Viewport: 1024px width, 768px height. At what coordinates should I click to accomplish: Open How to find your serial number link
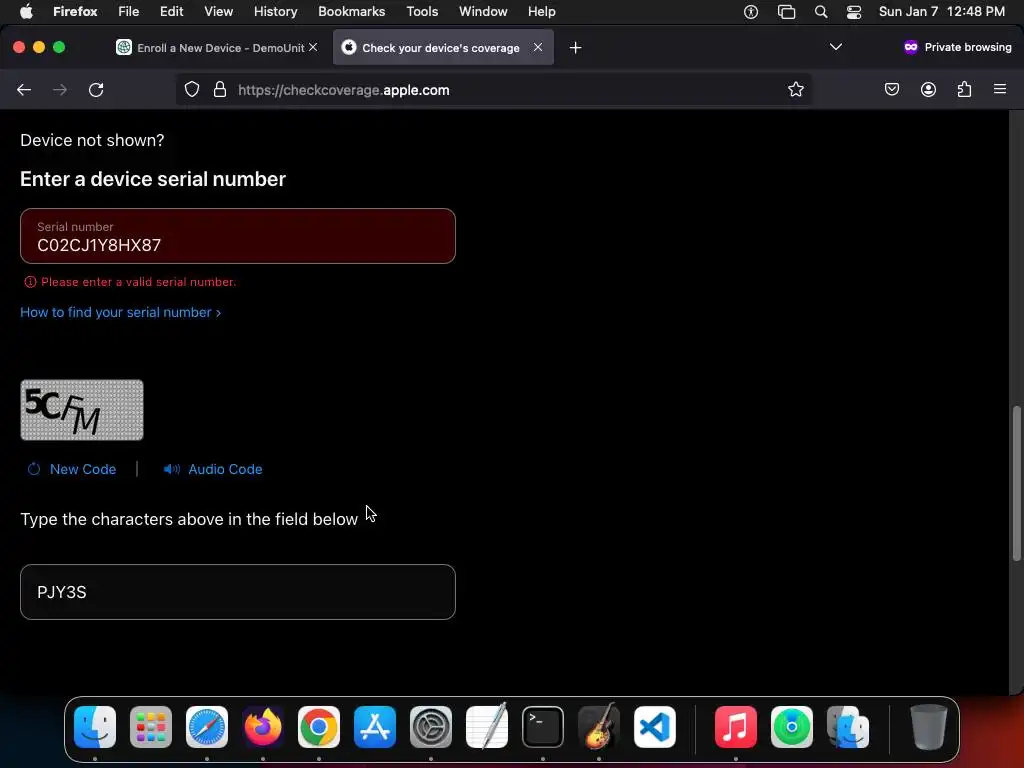[120, 312]
